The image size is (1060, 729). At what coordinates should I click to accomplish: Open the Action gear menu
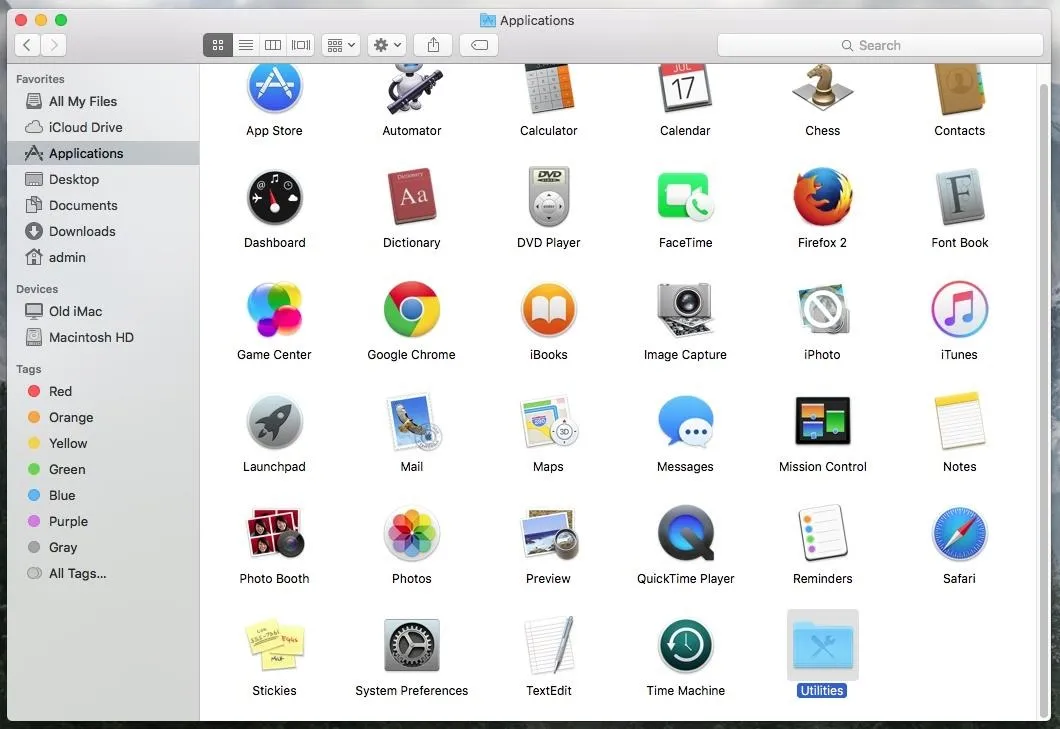pos(387,45)
